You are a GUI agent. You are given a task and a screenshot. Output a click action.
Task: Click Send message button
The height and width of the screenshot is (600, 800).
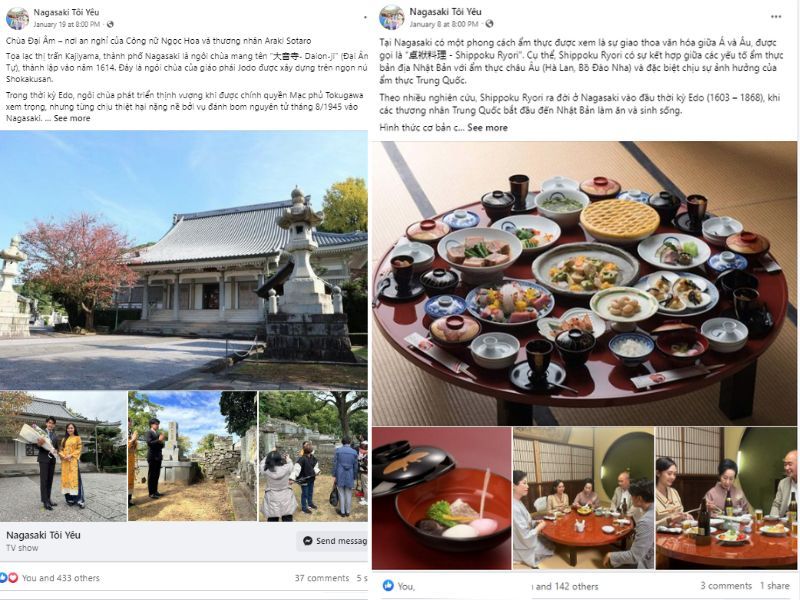tap(333, 541)
